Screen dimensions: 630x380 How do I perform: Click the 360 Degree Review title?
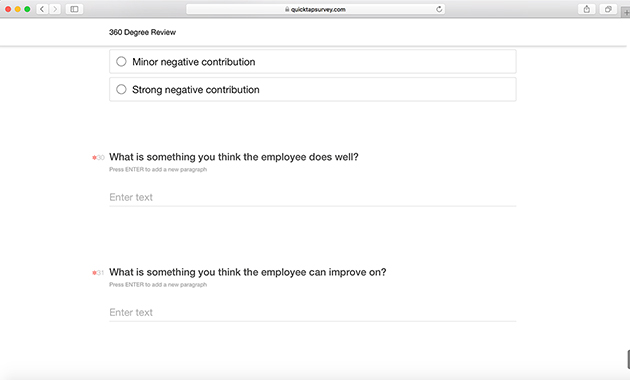(142, 32)
